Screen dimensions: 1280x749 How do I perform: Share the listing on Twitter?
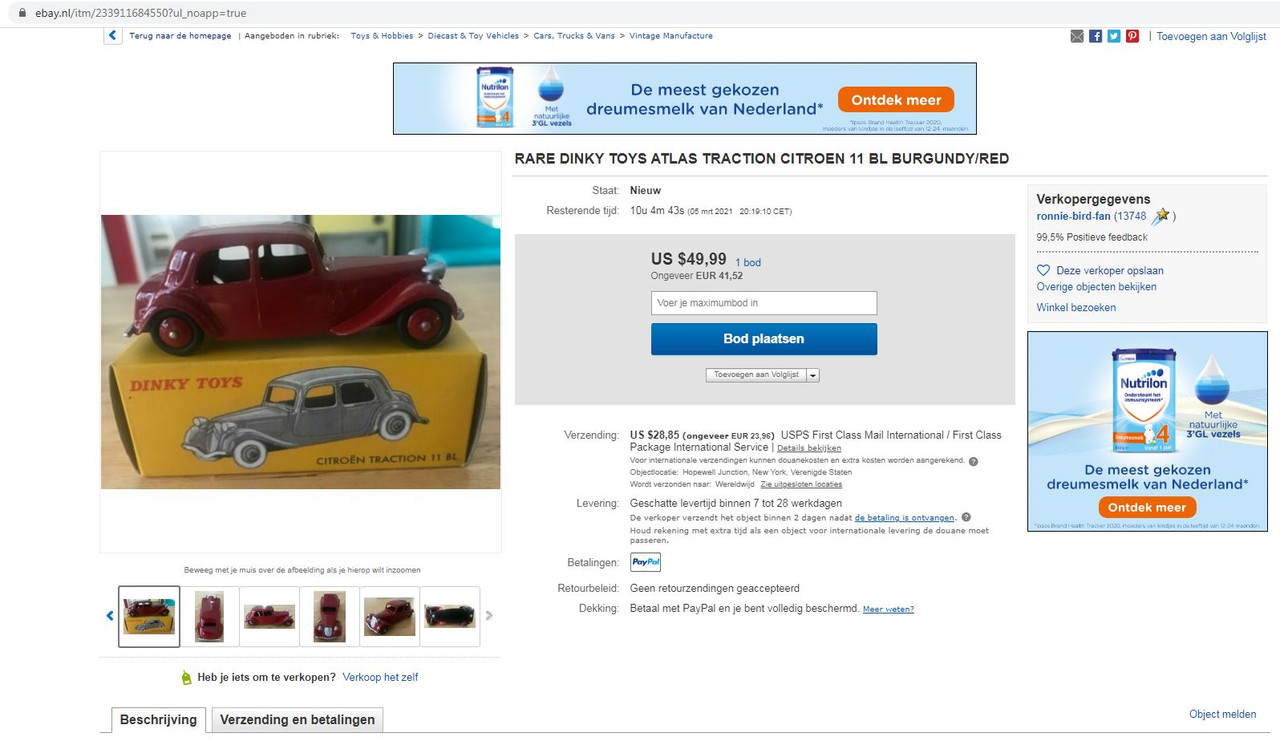click(1114, 36)
